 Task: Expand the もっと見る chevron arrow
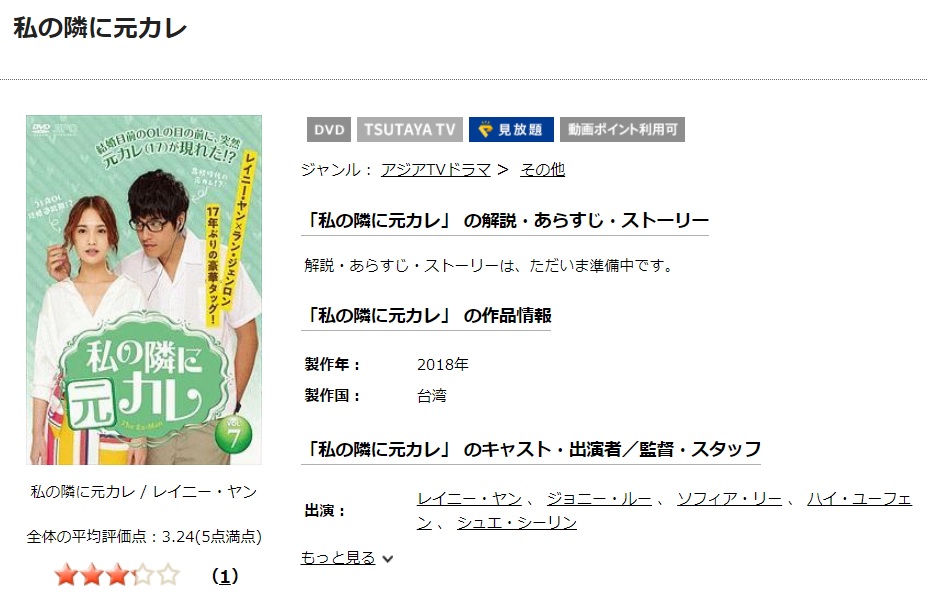pyautogui.click(x=388, y=558)
